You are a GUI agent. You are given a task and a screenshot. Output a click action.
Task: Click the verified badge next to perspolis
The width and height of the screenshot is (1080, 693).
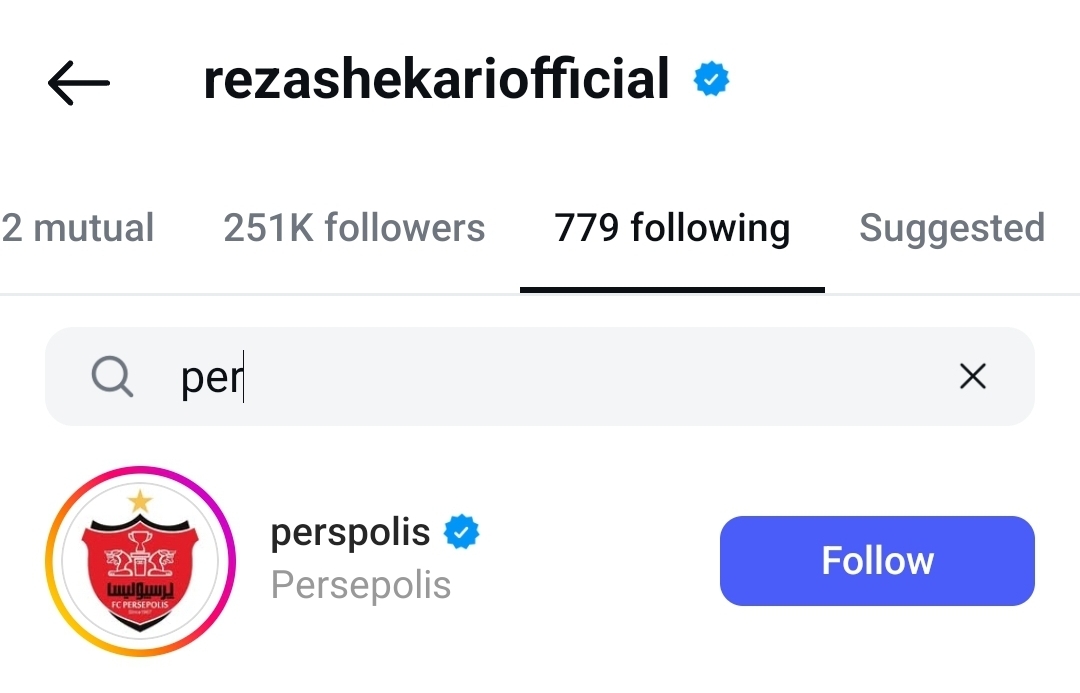462,532
